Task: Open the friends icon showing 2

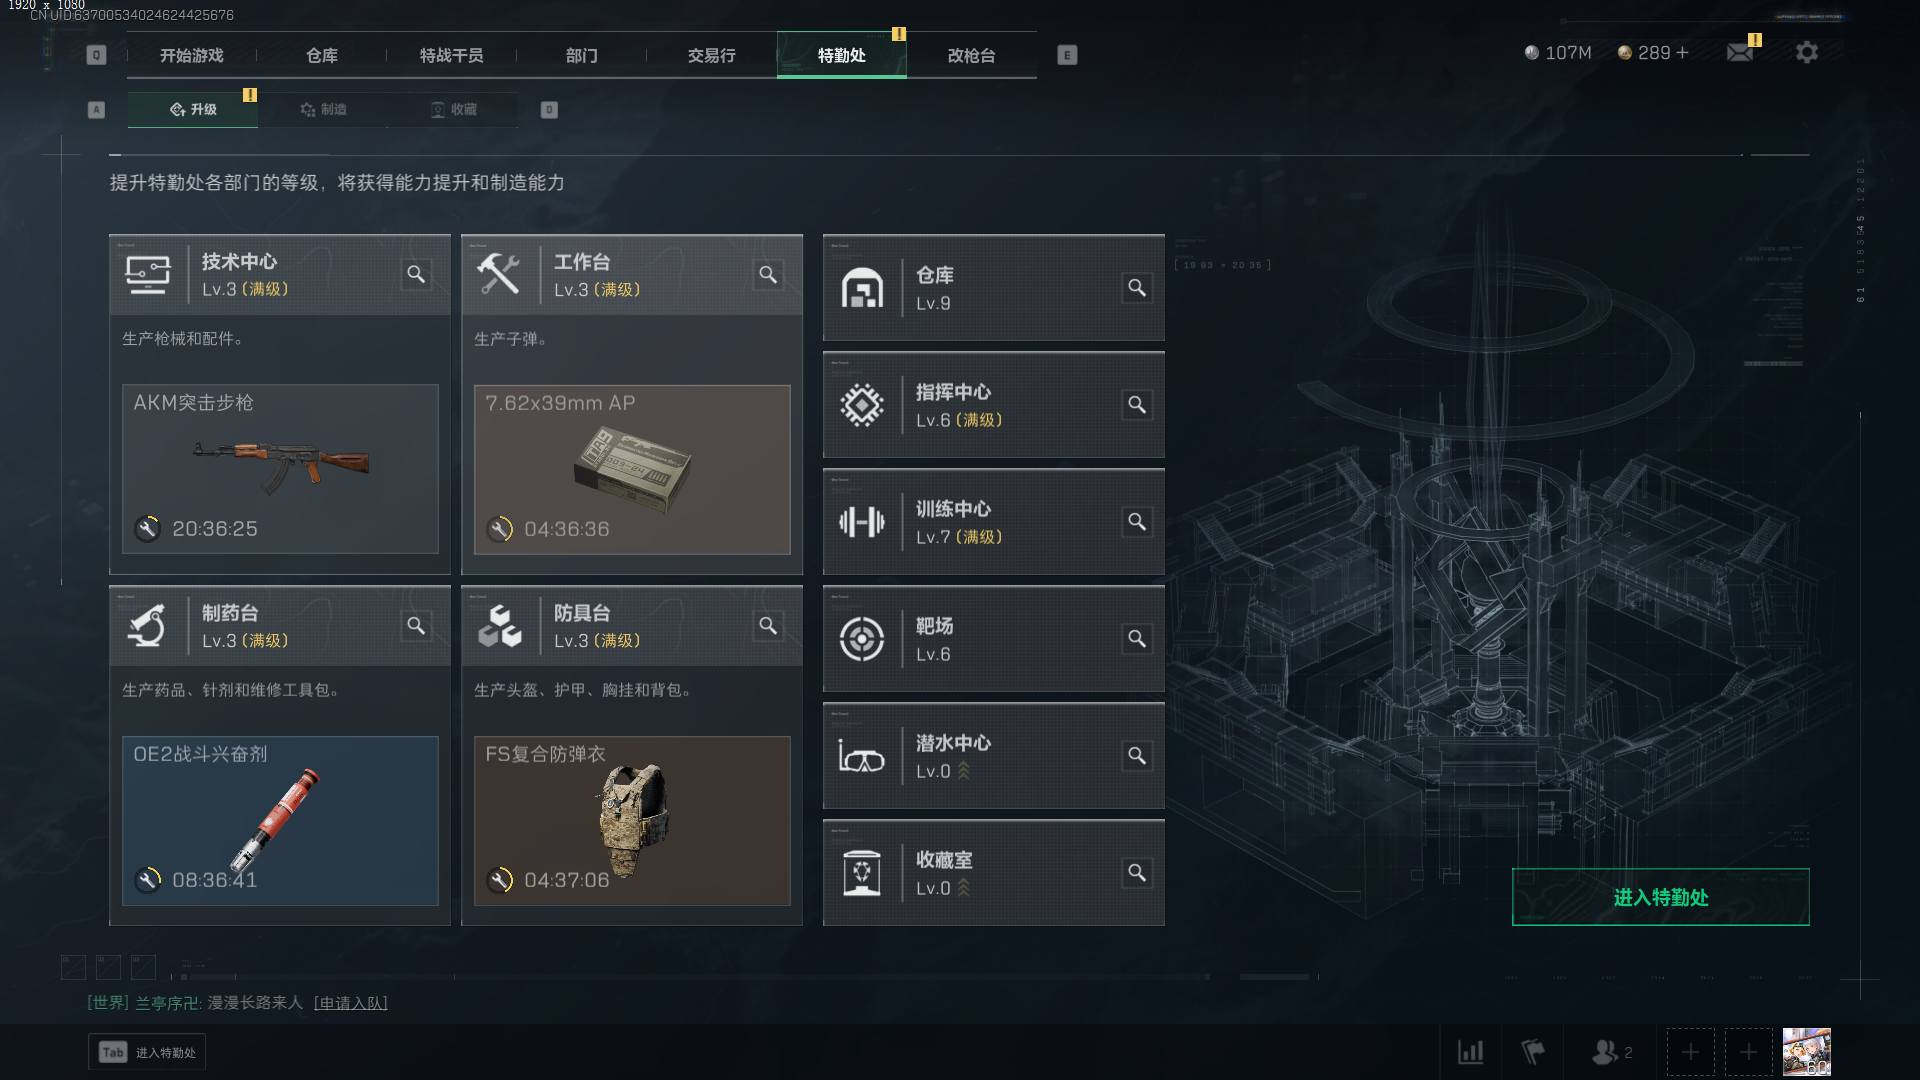Action: click(x=1611, y=1052)
